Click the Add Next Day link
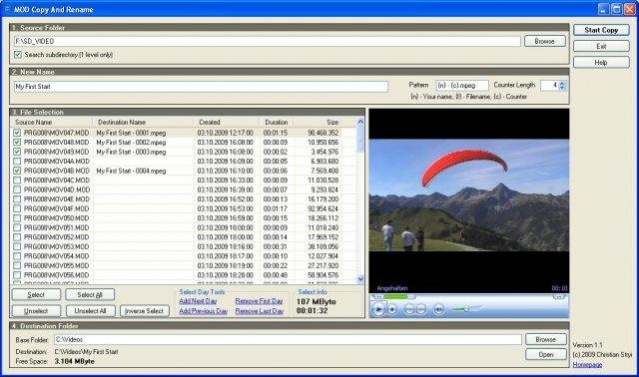Viewport: 639px width, 377px height. coord(198,301)
